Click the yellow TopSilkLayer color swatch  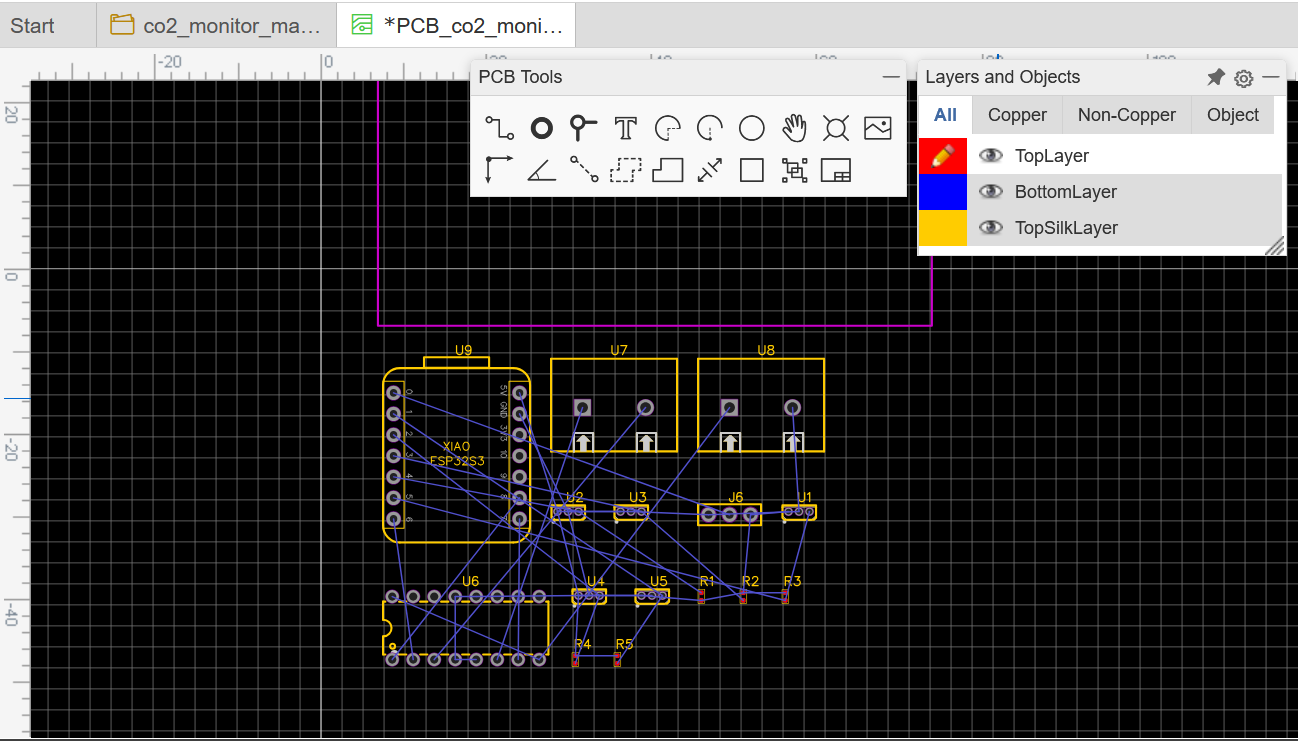943,227
